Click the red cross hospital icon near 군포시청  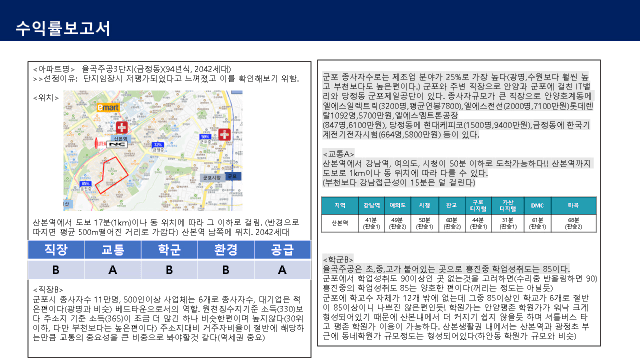[224, 134]
